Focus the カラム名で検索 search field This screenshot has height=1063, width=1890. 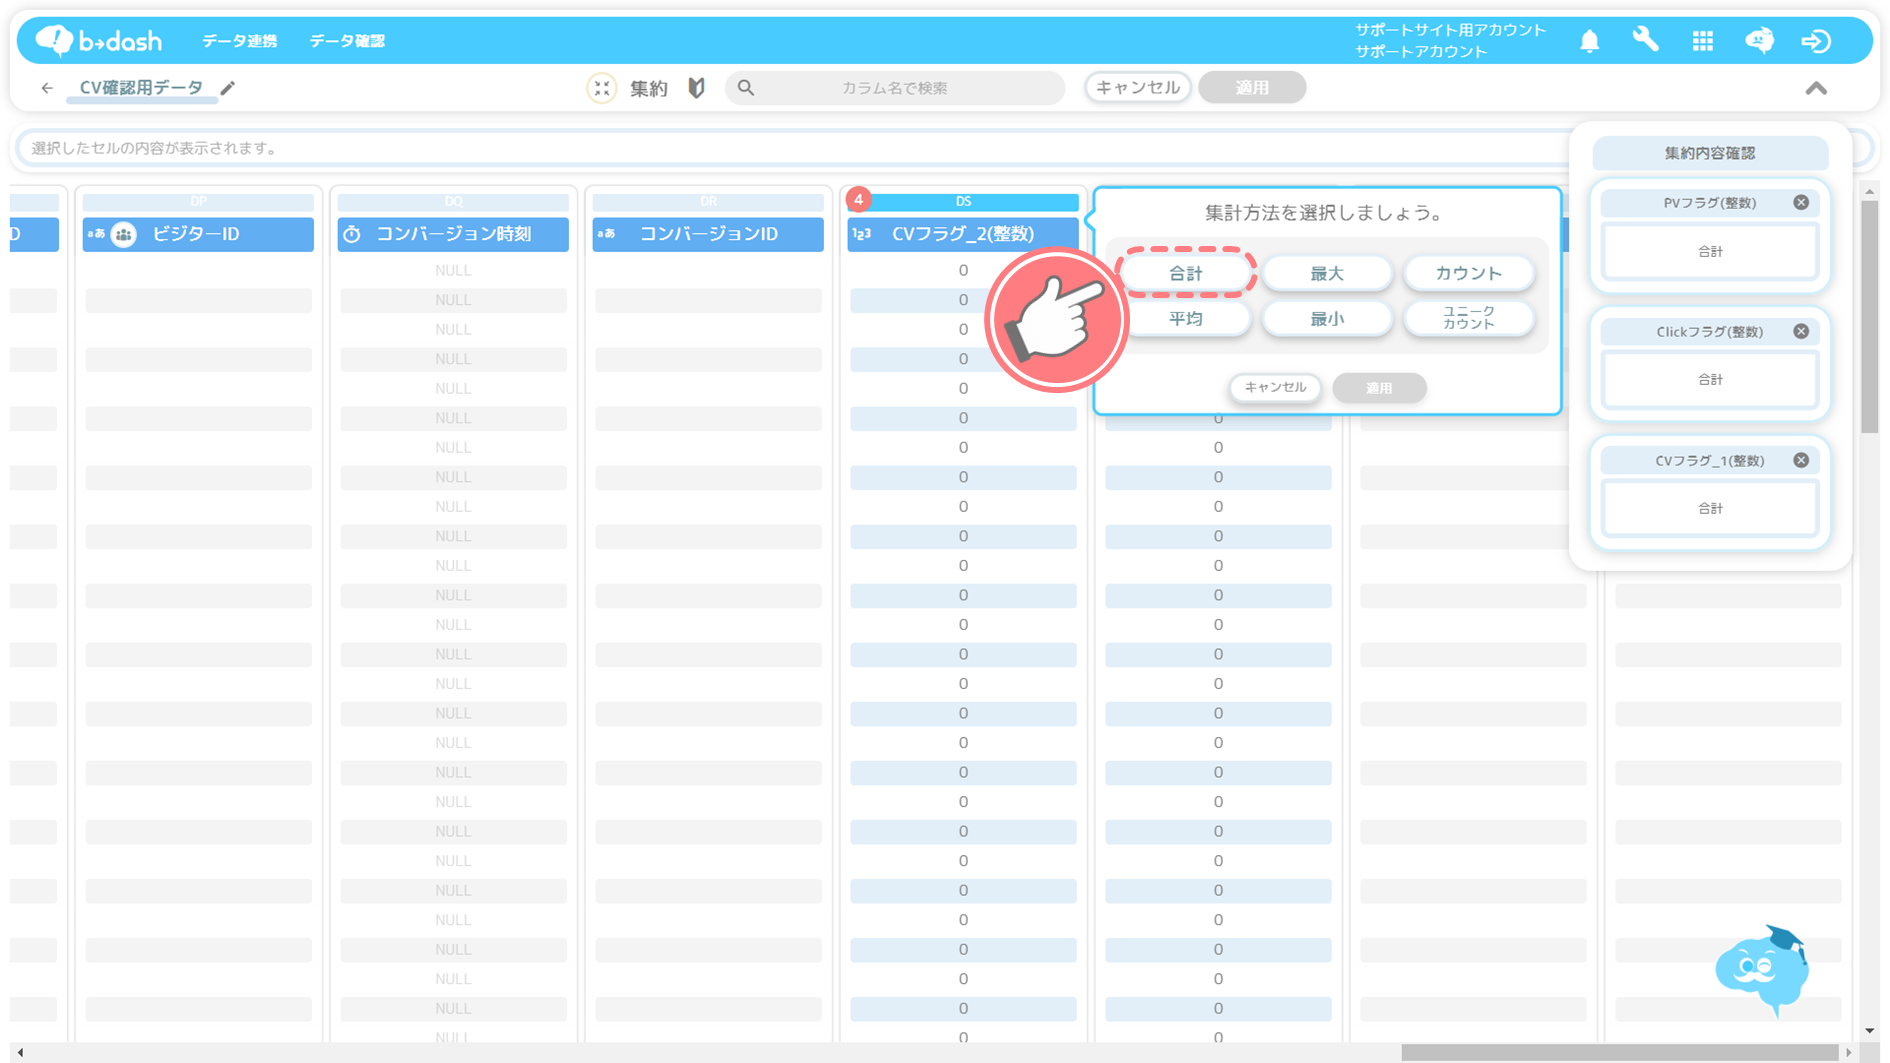click(895, 88)
